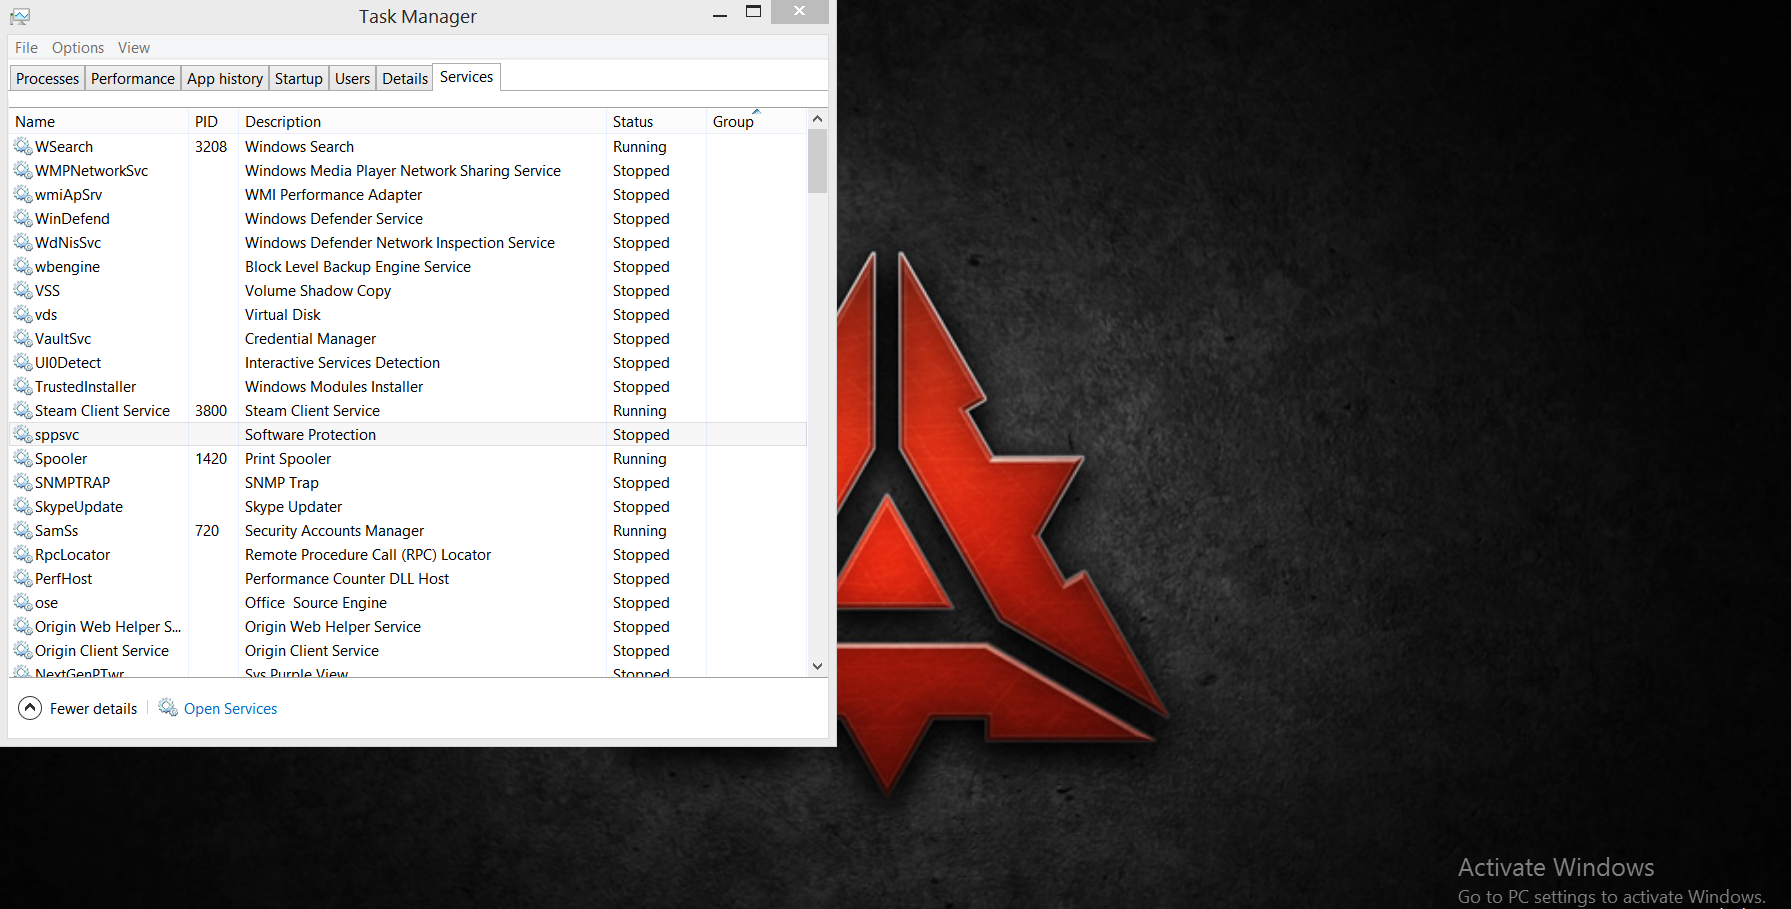
Task: Close the Task Manager window
Action: [x=799, y=11]
